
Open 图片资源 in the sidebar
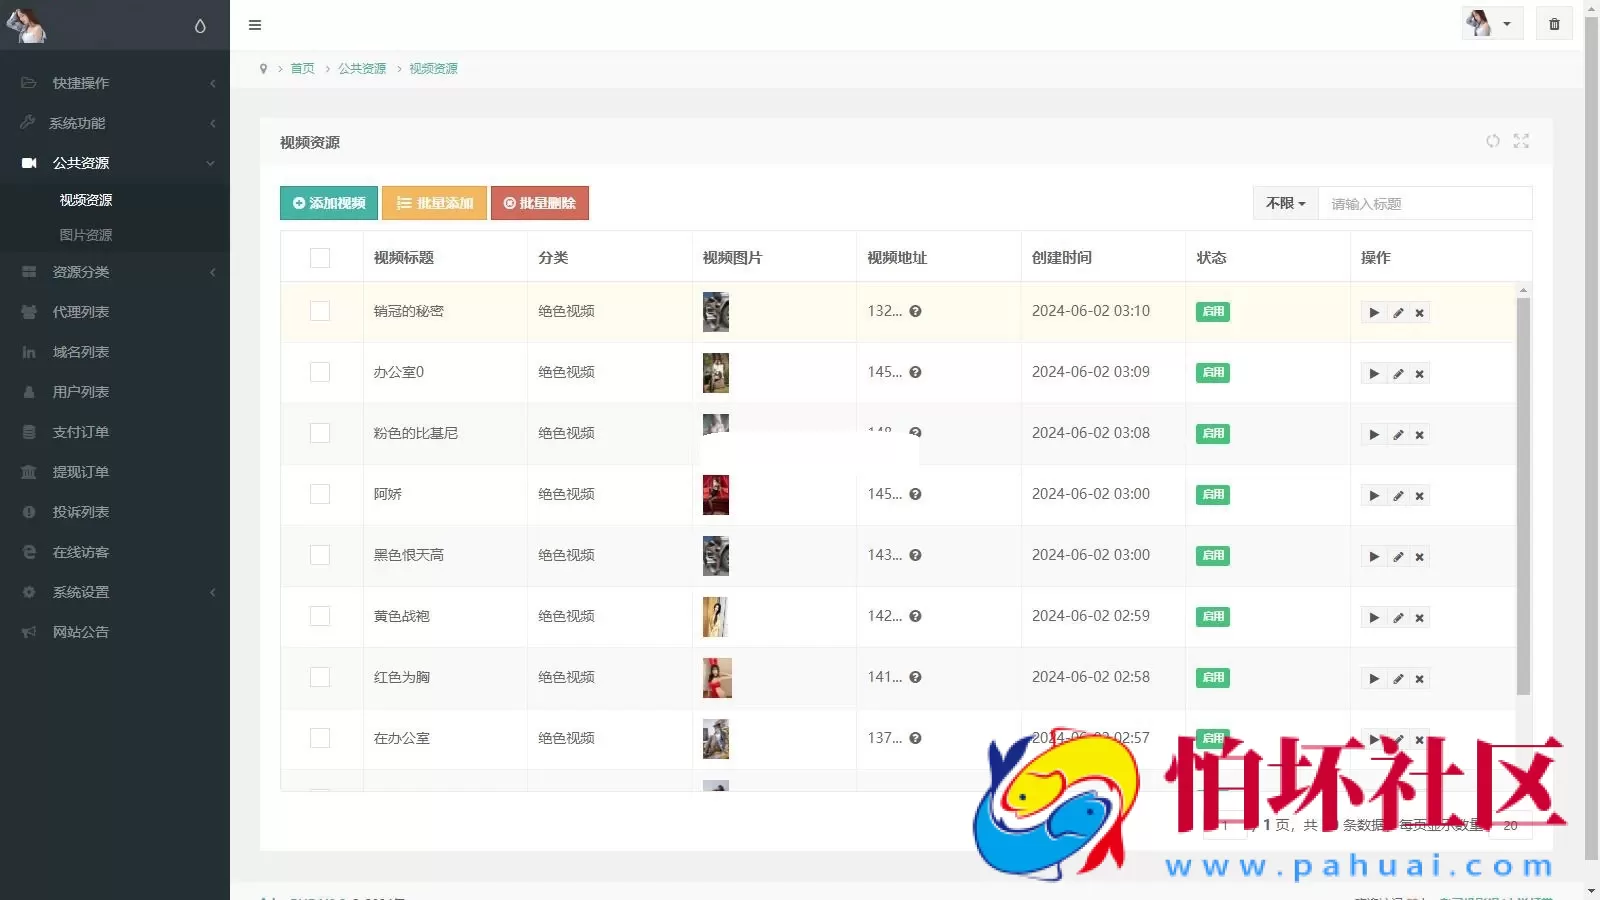[x=86, y=235]
